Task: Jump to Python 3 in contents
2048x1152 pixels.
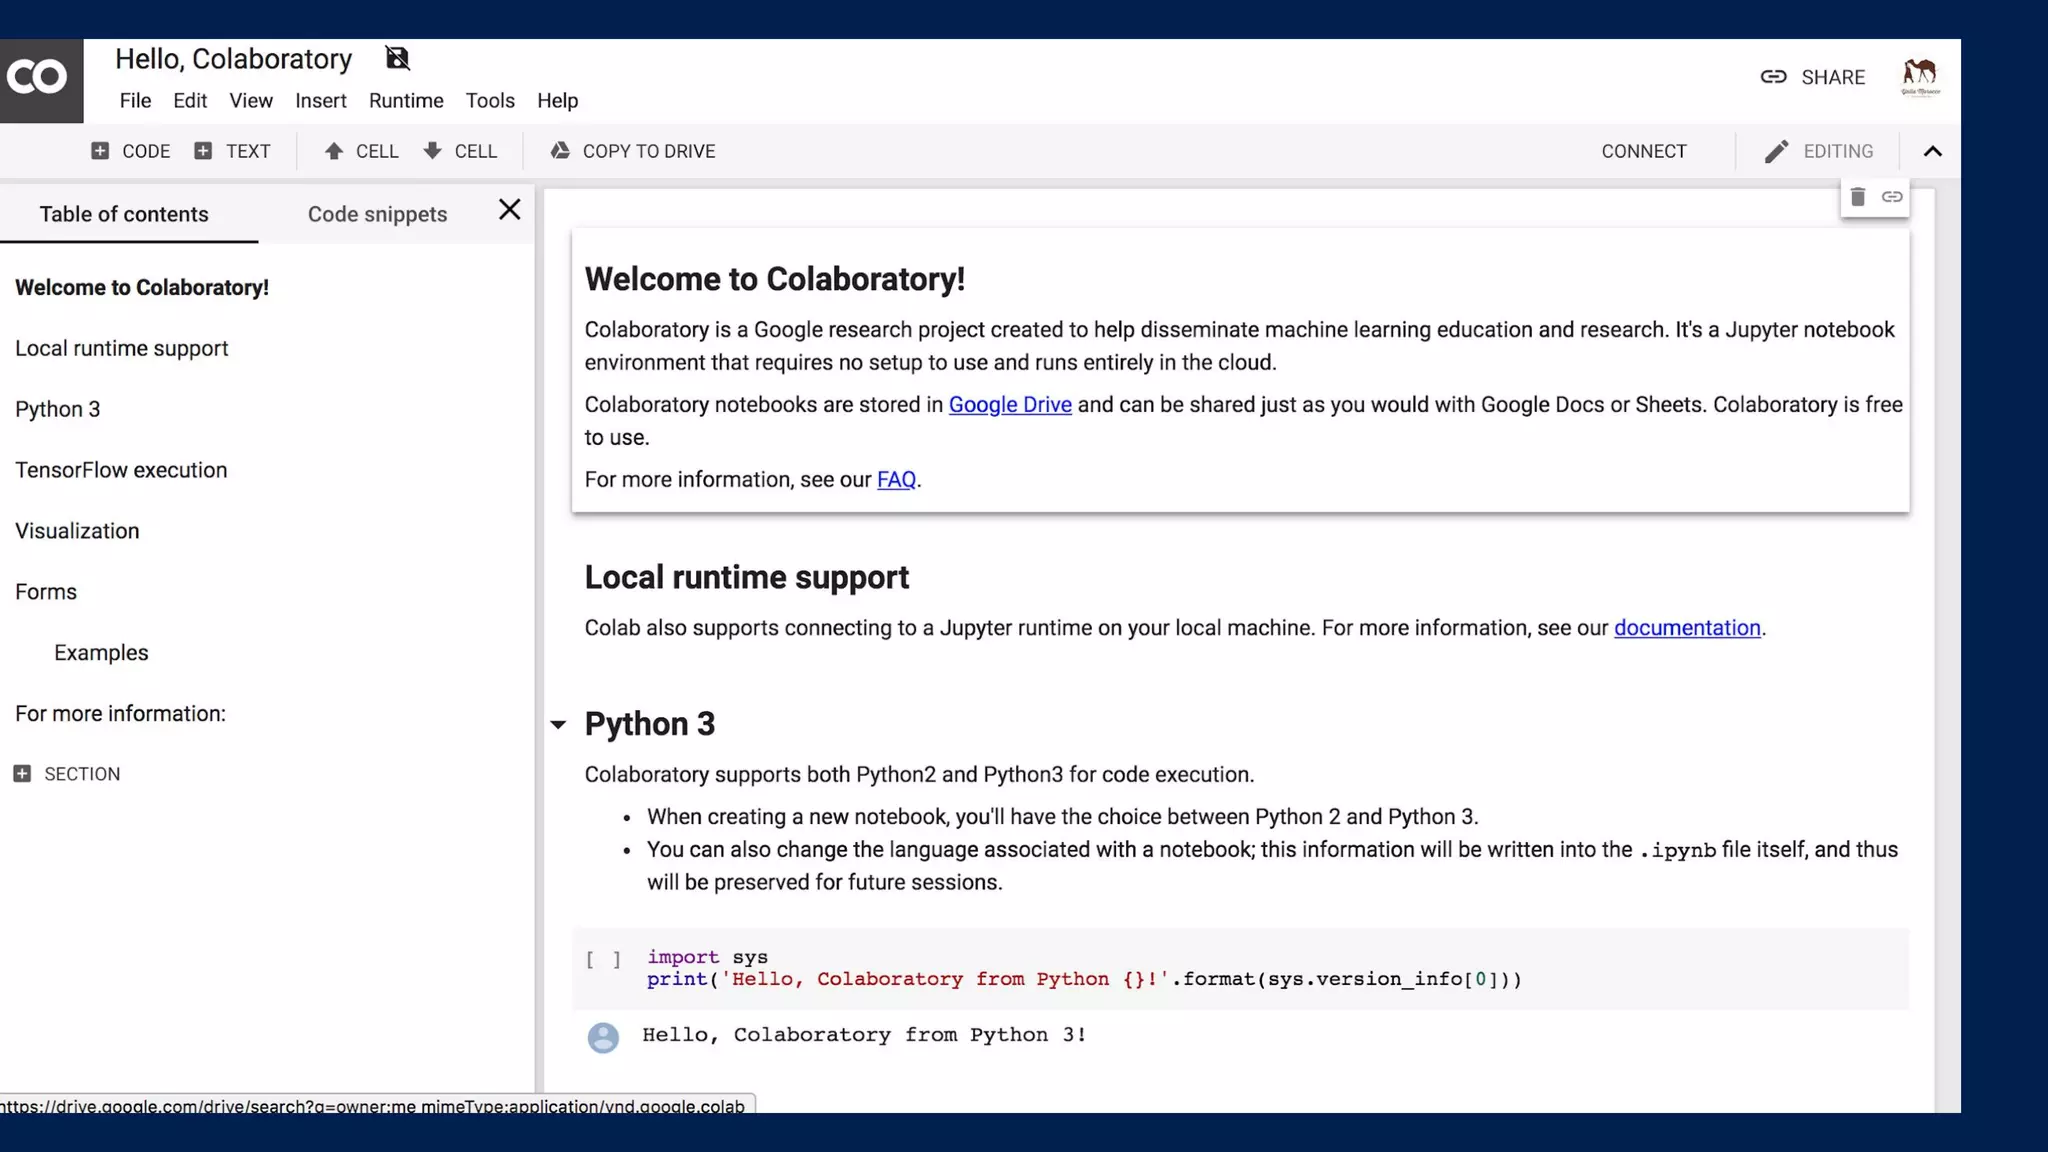Action: pos(58,410)
